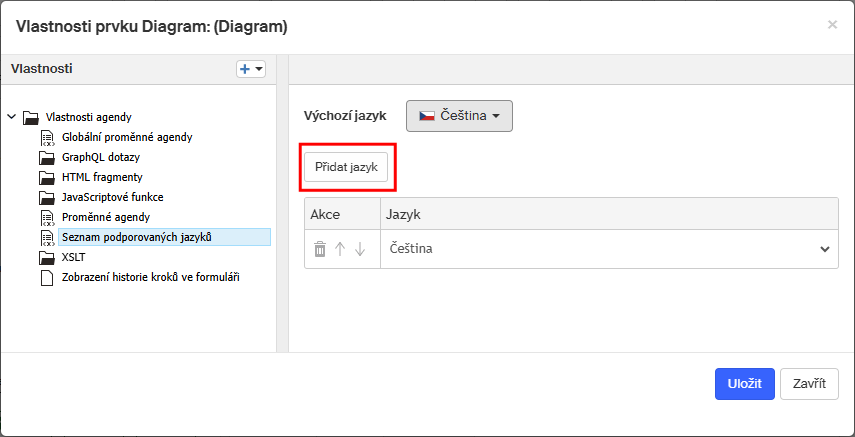This screenshot has width=855, height=437.
Task: Select Seznam podporovaných jazyků tree item
Action: 164,237
